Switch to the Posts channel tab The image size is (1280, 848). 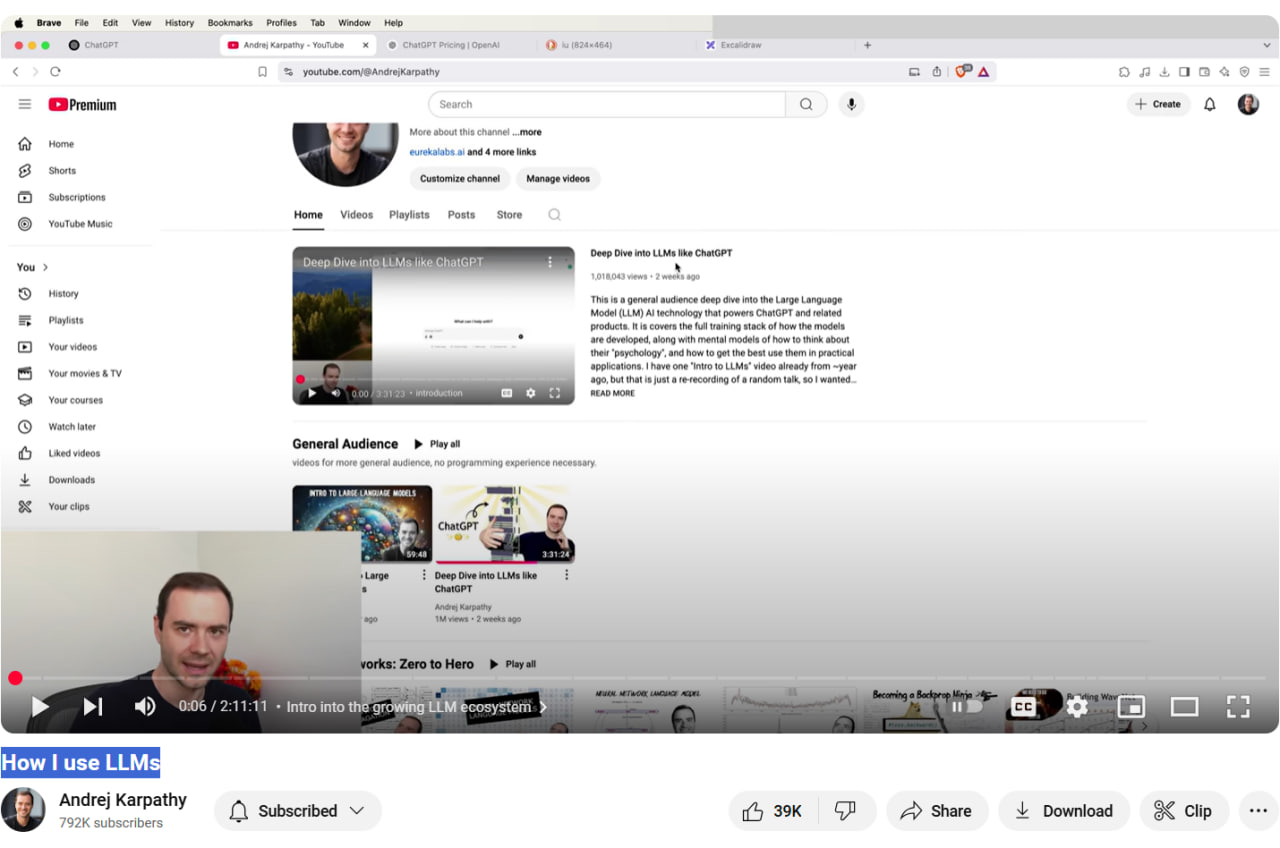(x=461, y=215)
